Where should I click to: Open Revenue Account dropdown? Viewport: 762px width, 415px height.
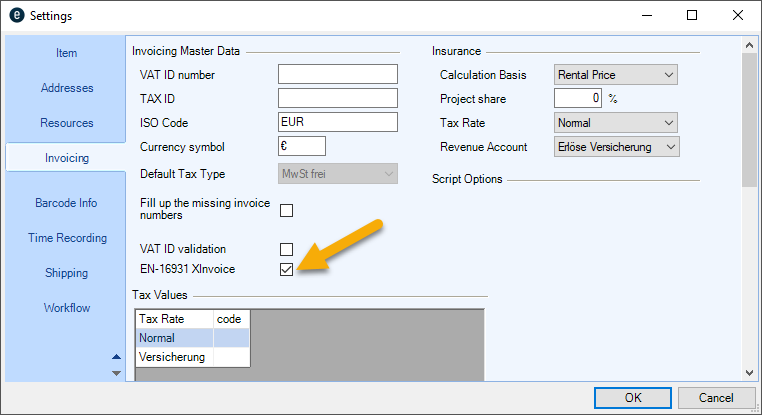pyautogui.click(x=615, y=147)
